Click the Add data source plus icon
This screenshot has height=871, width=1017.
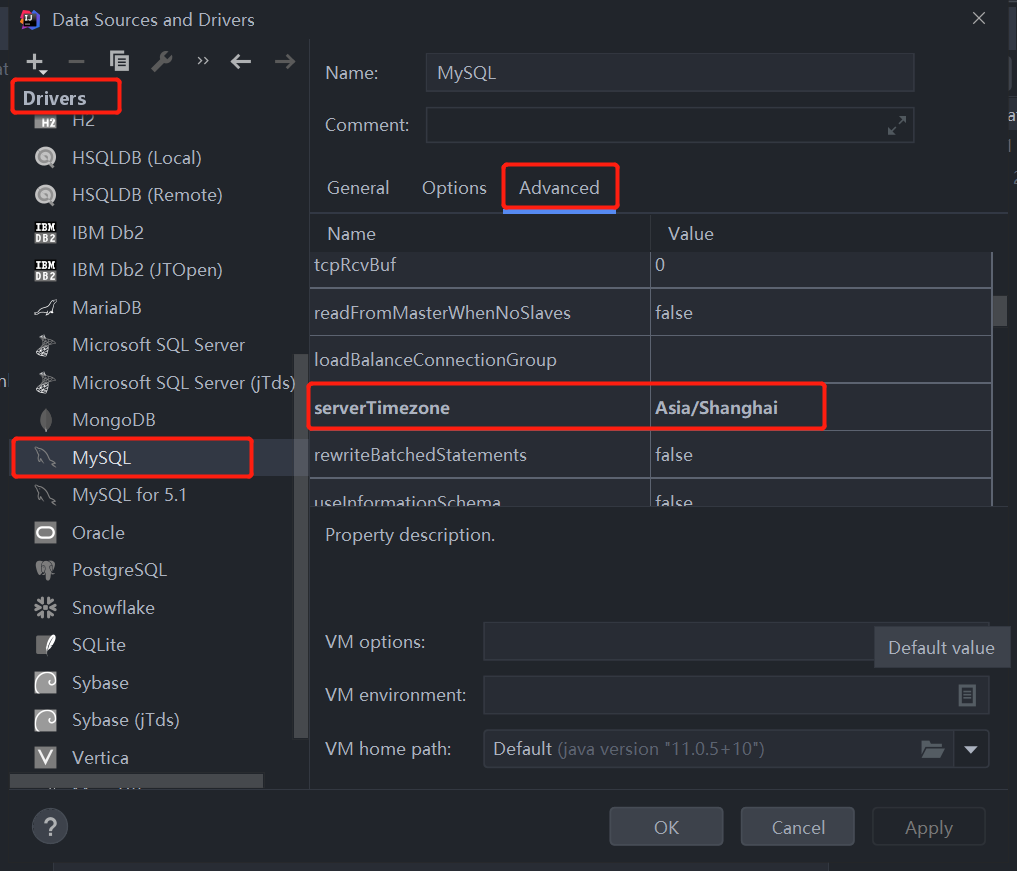36,62
